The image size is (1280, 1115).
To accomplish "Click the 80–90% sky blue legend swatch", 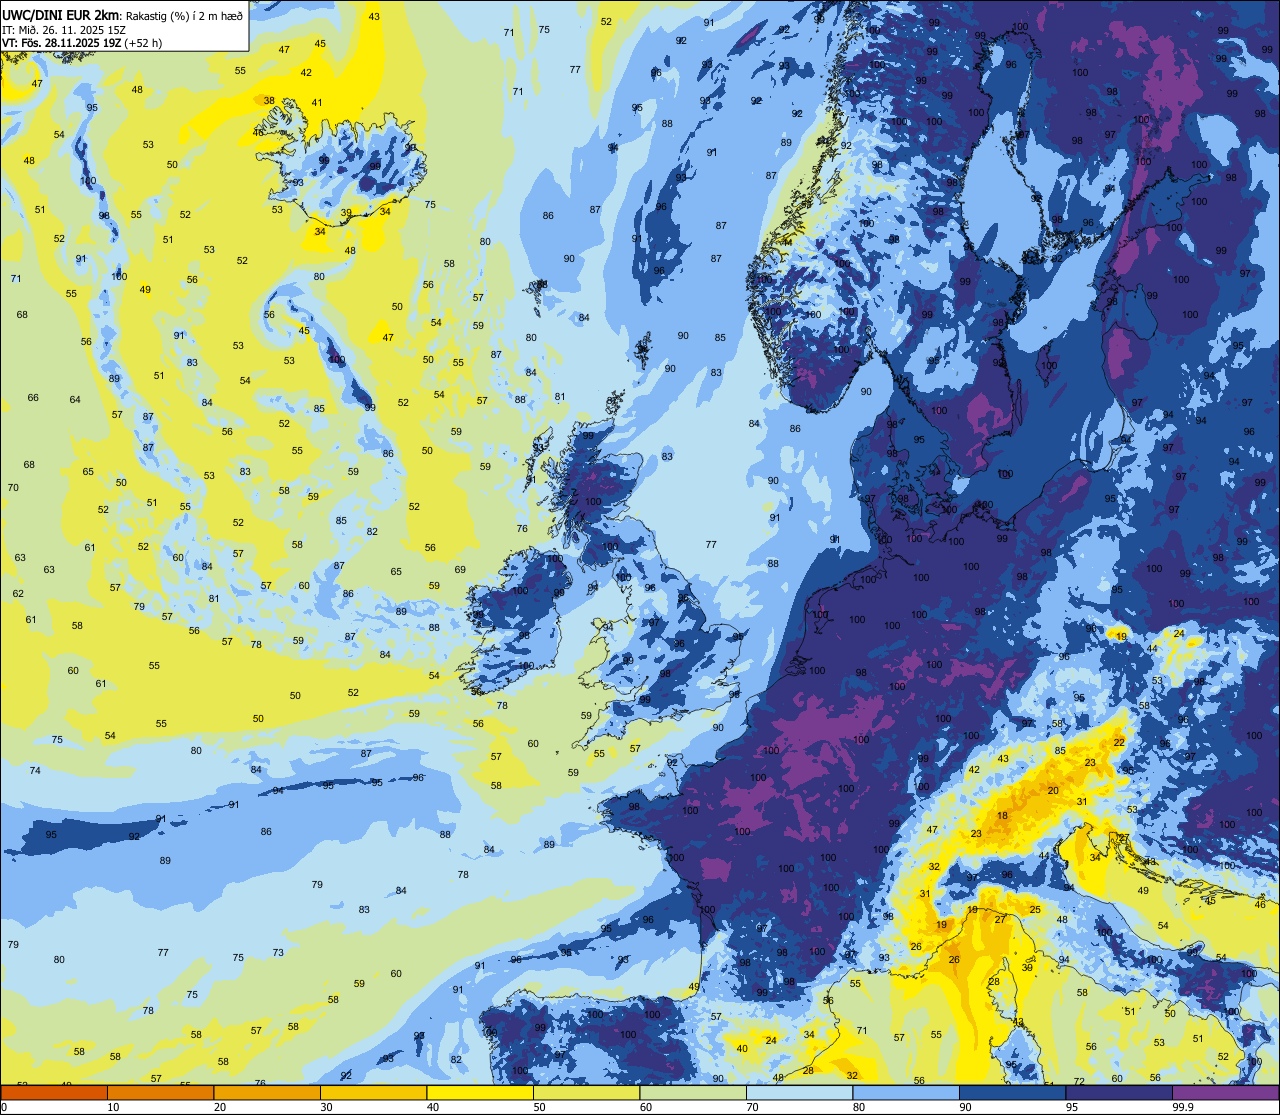I will [x=906, y=1092].
